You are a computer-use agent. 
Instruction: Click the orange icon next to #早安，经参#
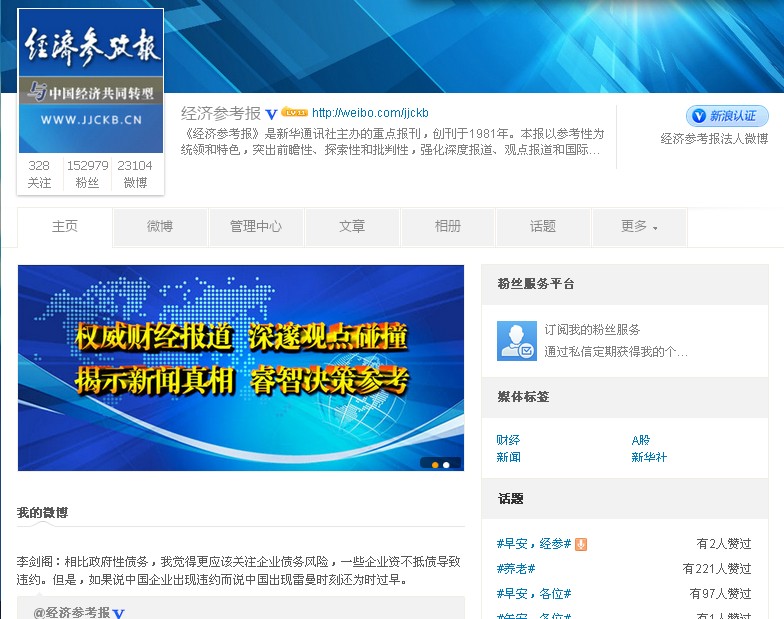pos(581,544)
